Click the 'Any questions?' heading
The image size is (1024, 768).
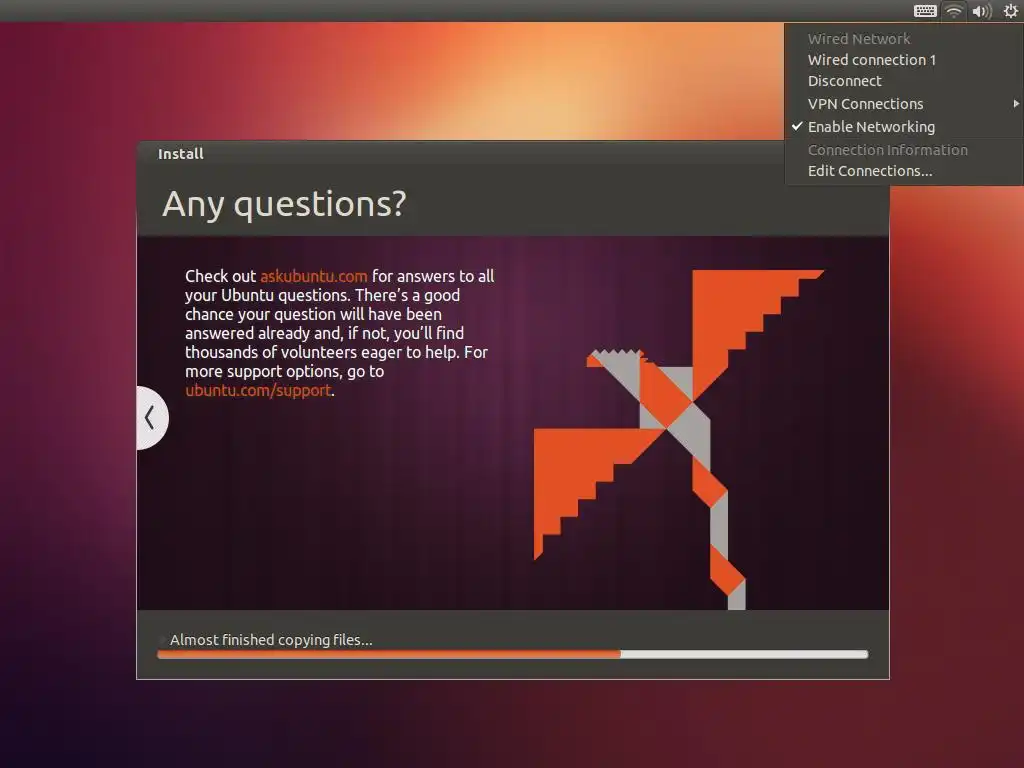[x=284, y=204]
